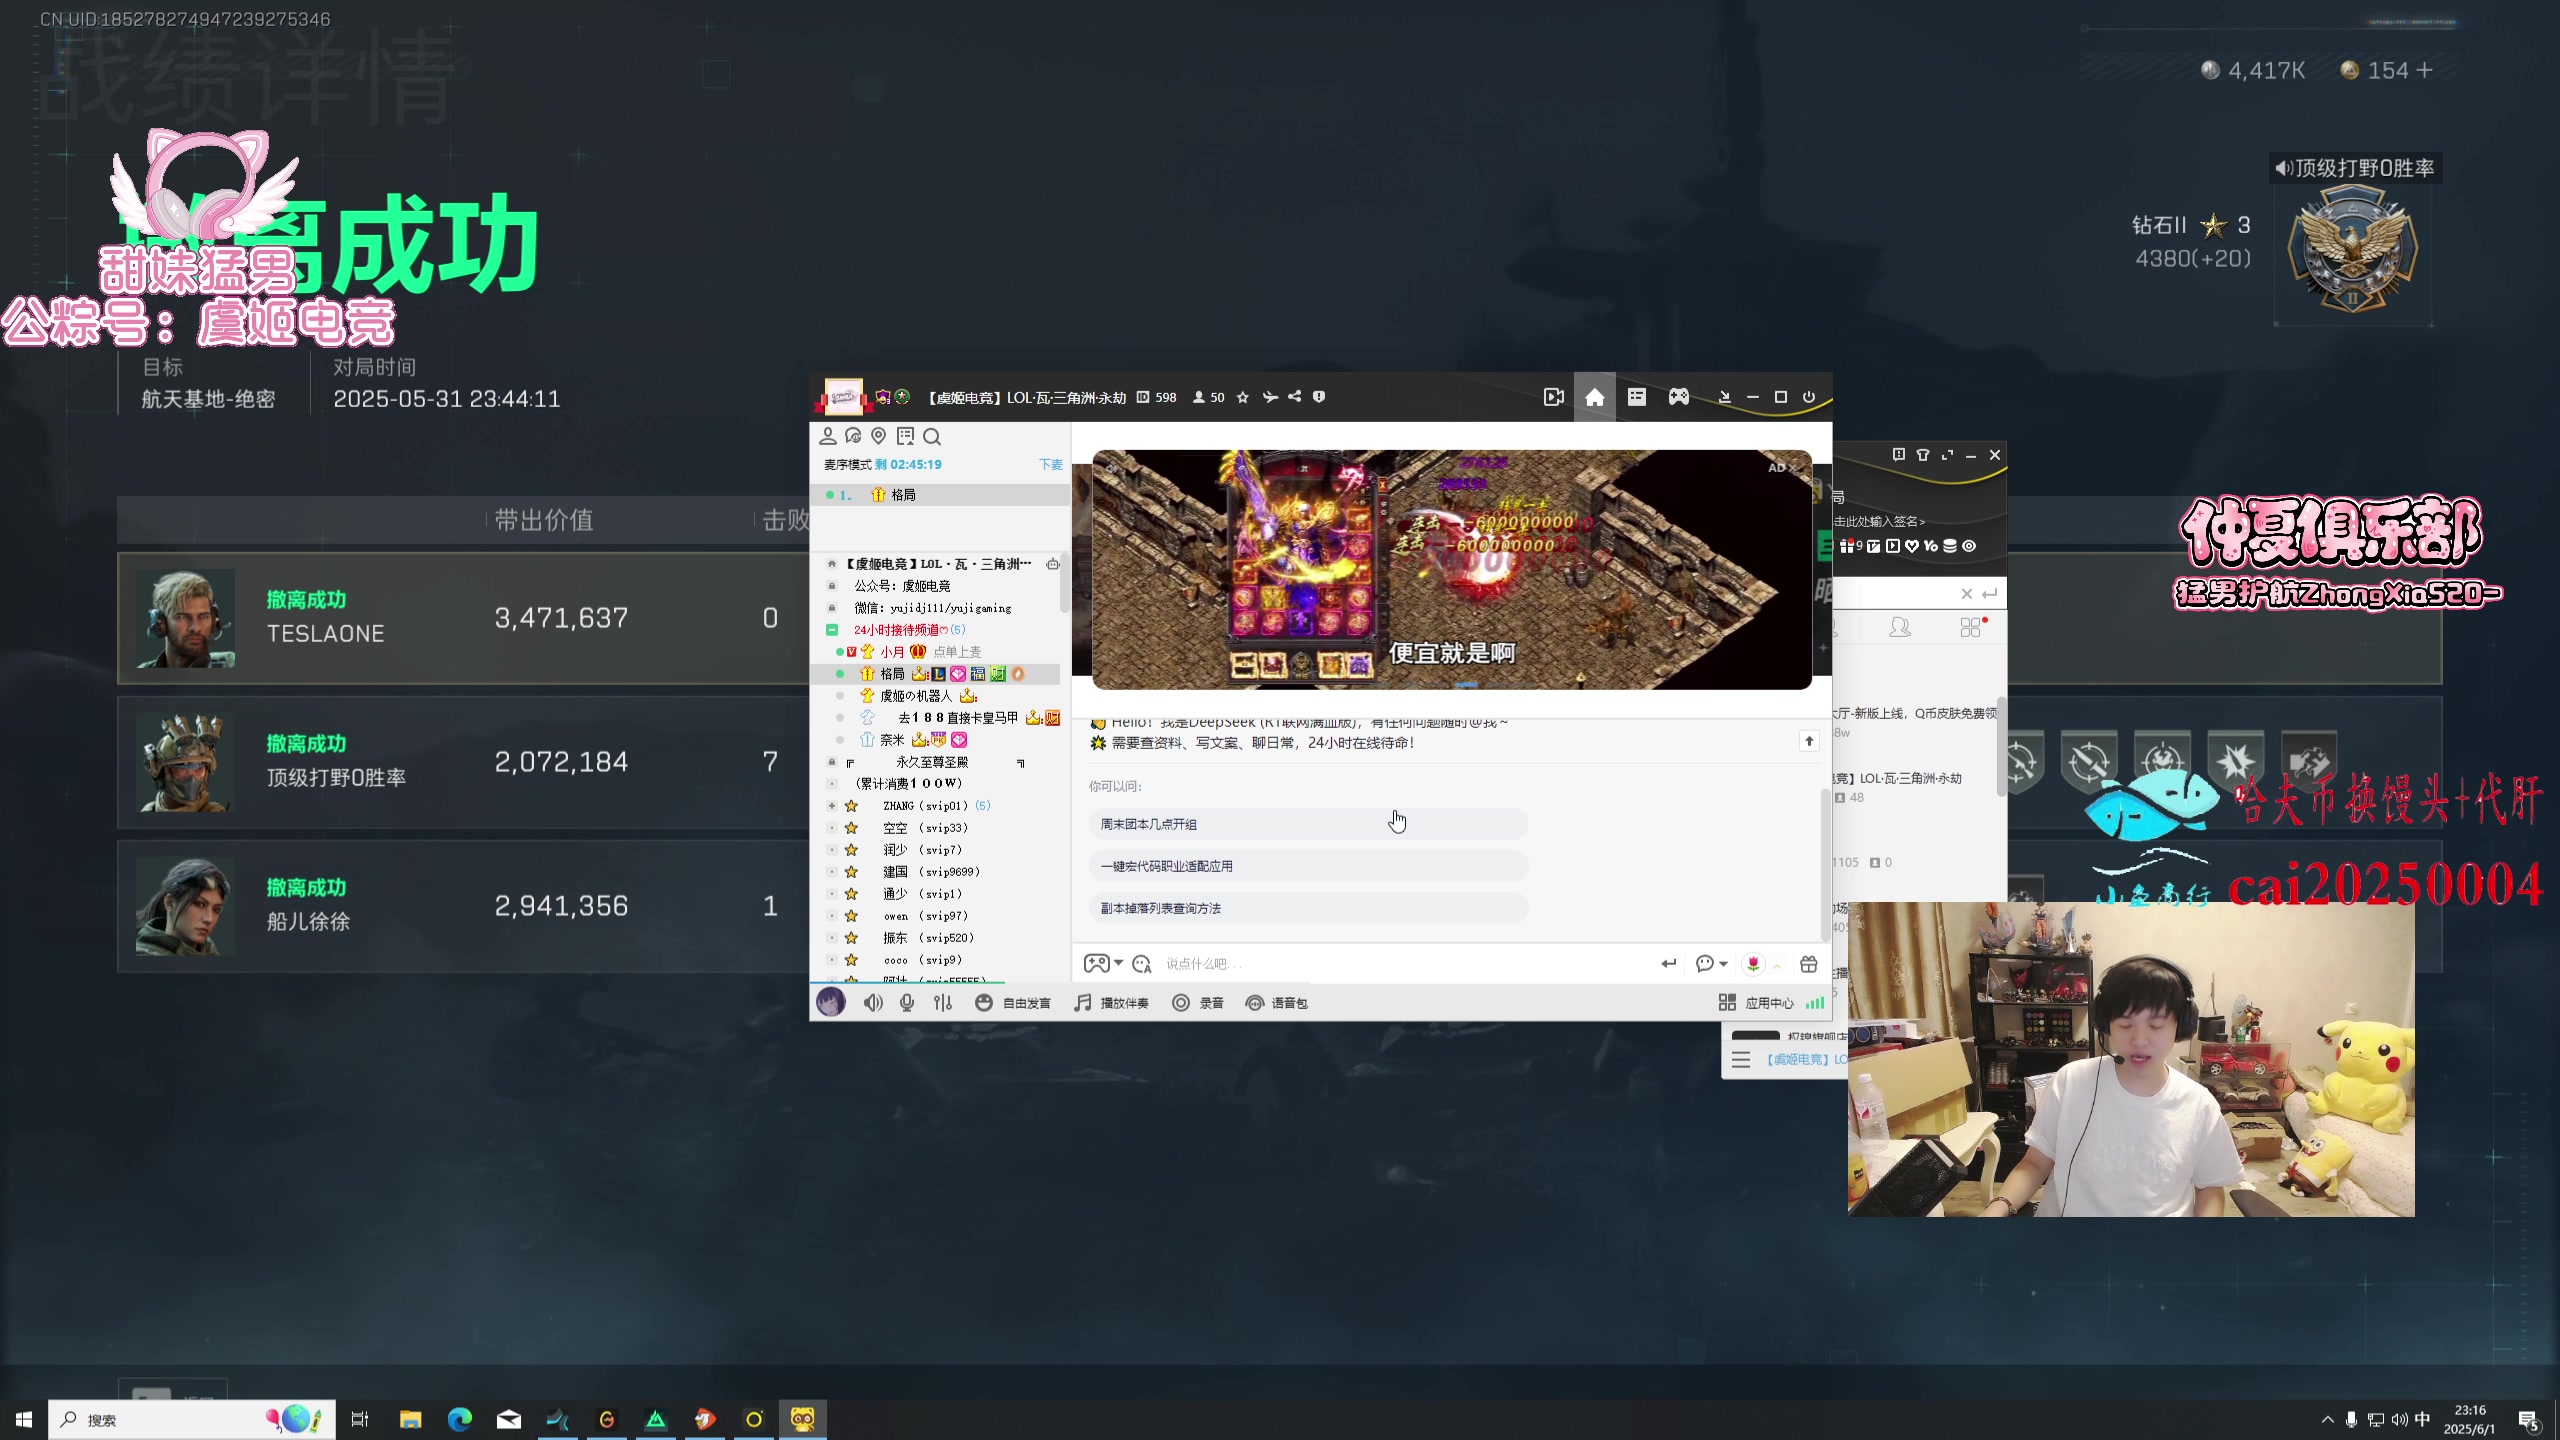Open the user profile icon above mic queue
The height and width of the screenshot is (1440, 2560).
coord(827,436)
